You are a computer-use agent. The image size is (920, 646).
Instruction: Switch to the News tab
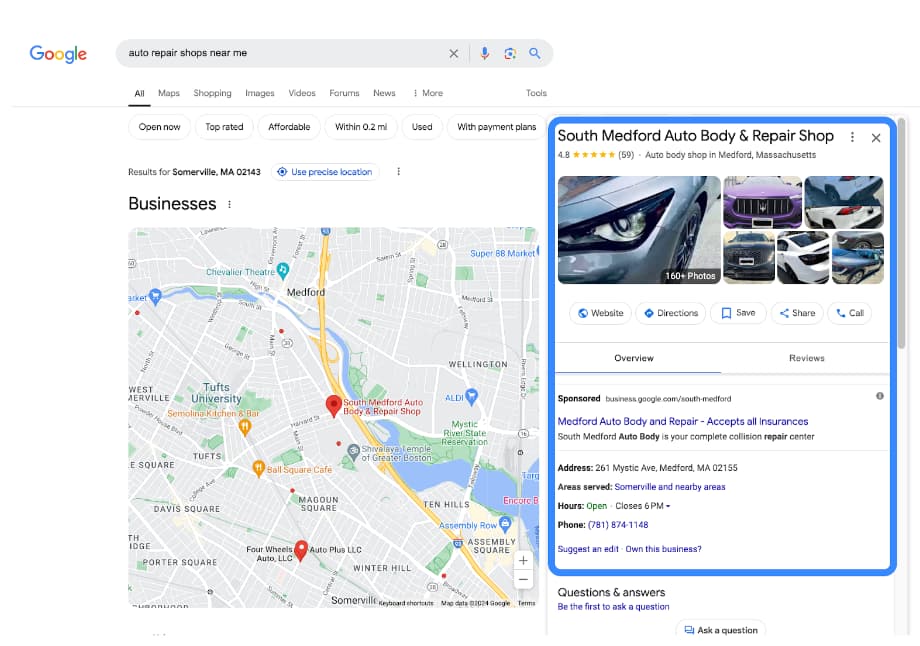pyautogui.click(x=384, y=93)
